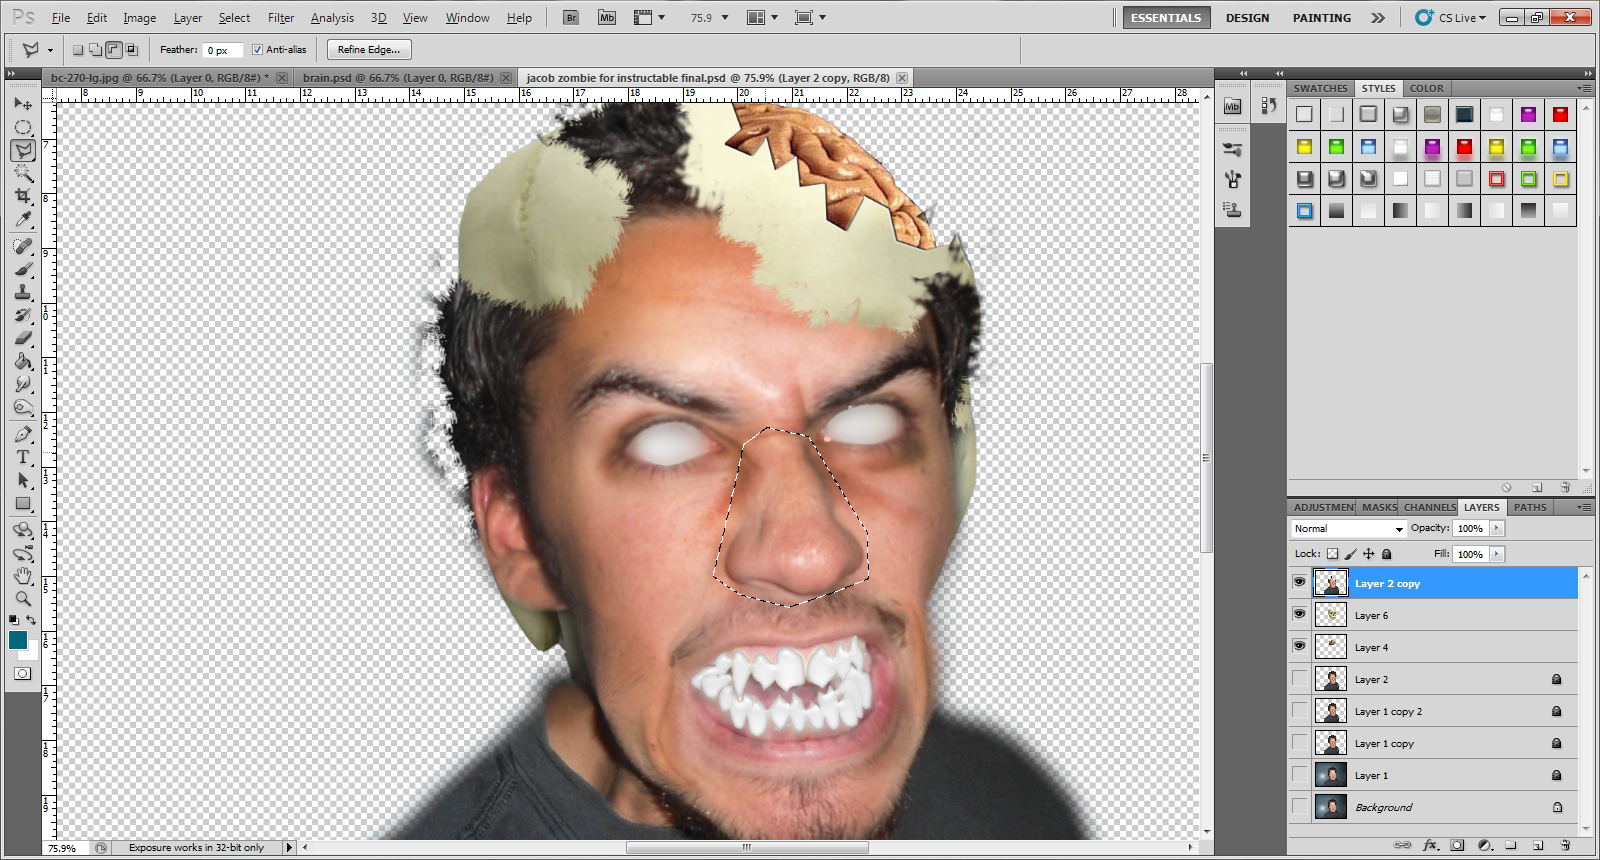Hide Layer 4 with eye icon
The image size is (1600, 860).
point(1299,646)
